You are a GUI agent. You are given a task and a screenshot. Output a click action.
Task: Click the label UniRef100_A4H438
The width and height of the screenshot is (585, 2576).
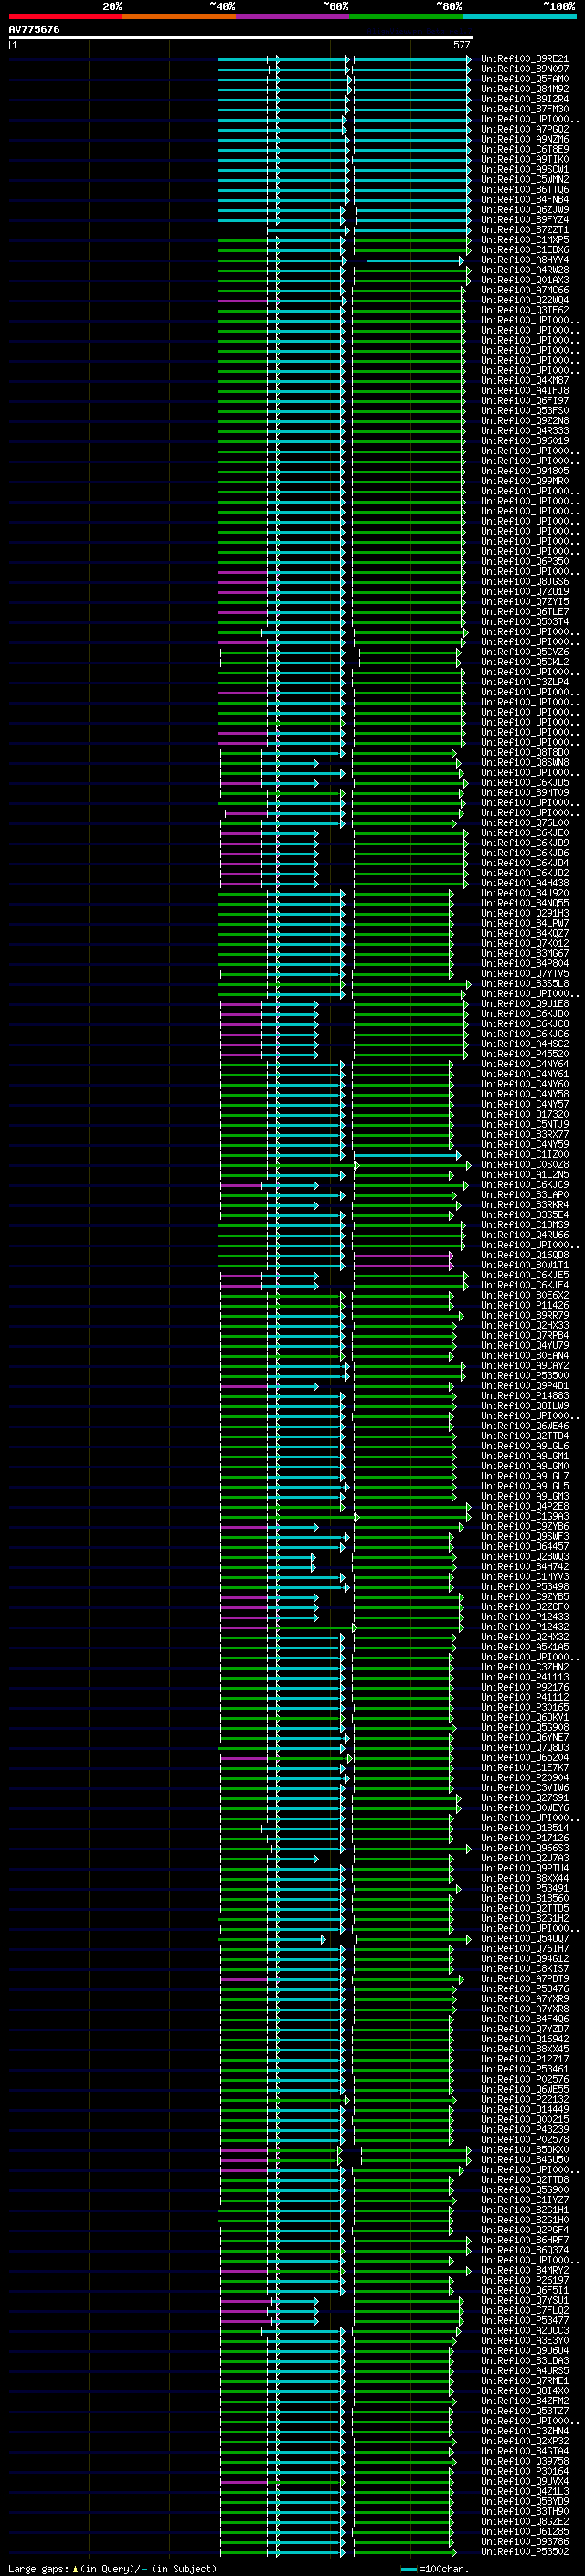tap(525, 883)
